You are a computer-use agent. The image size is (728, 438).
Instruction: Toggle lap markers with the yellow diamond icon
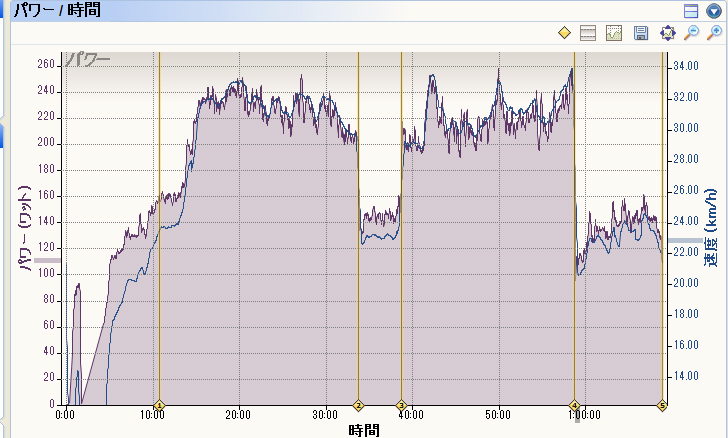pos(564,33)
